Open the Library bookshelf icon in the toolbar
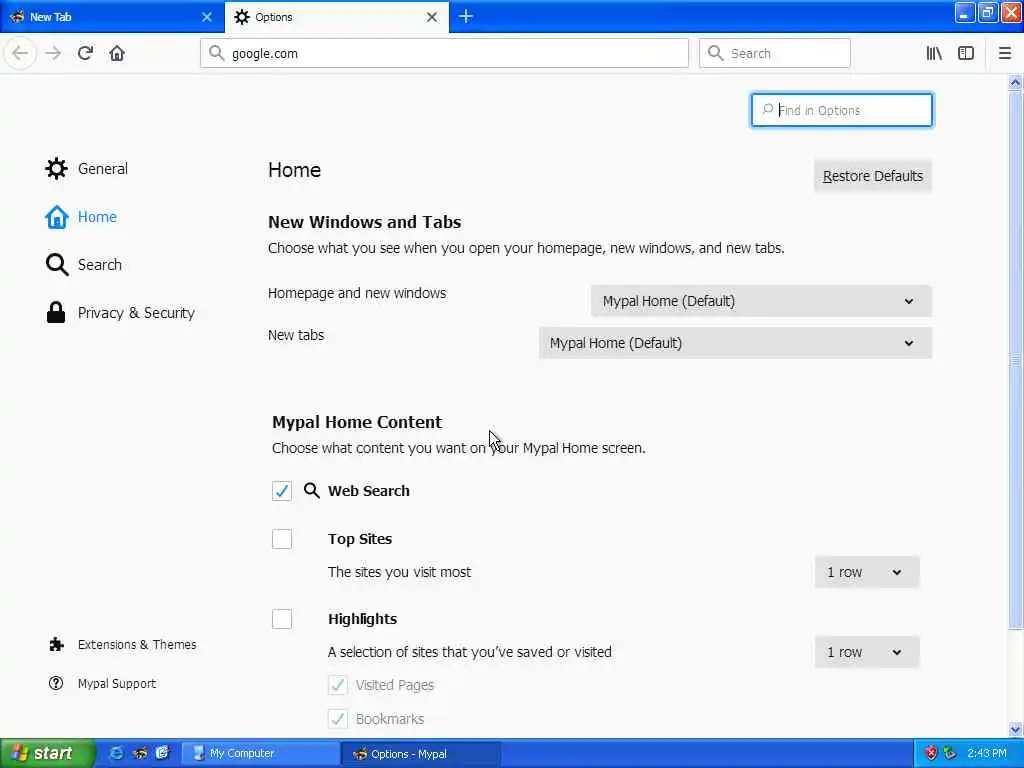 (934, 53)
